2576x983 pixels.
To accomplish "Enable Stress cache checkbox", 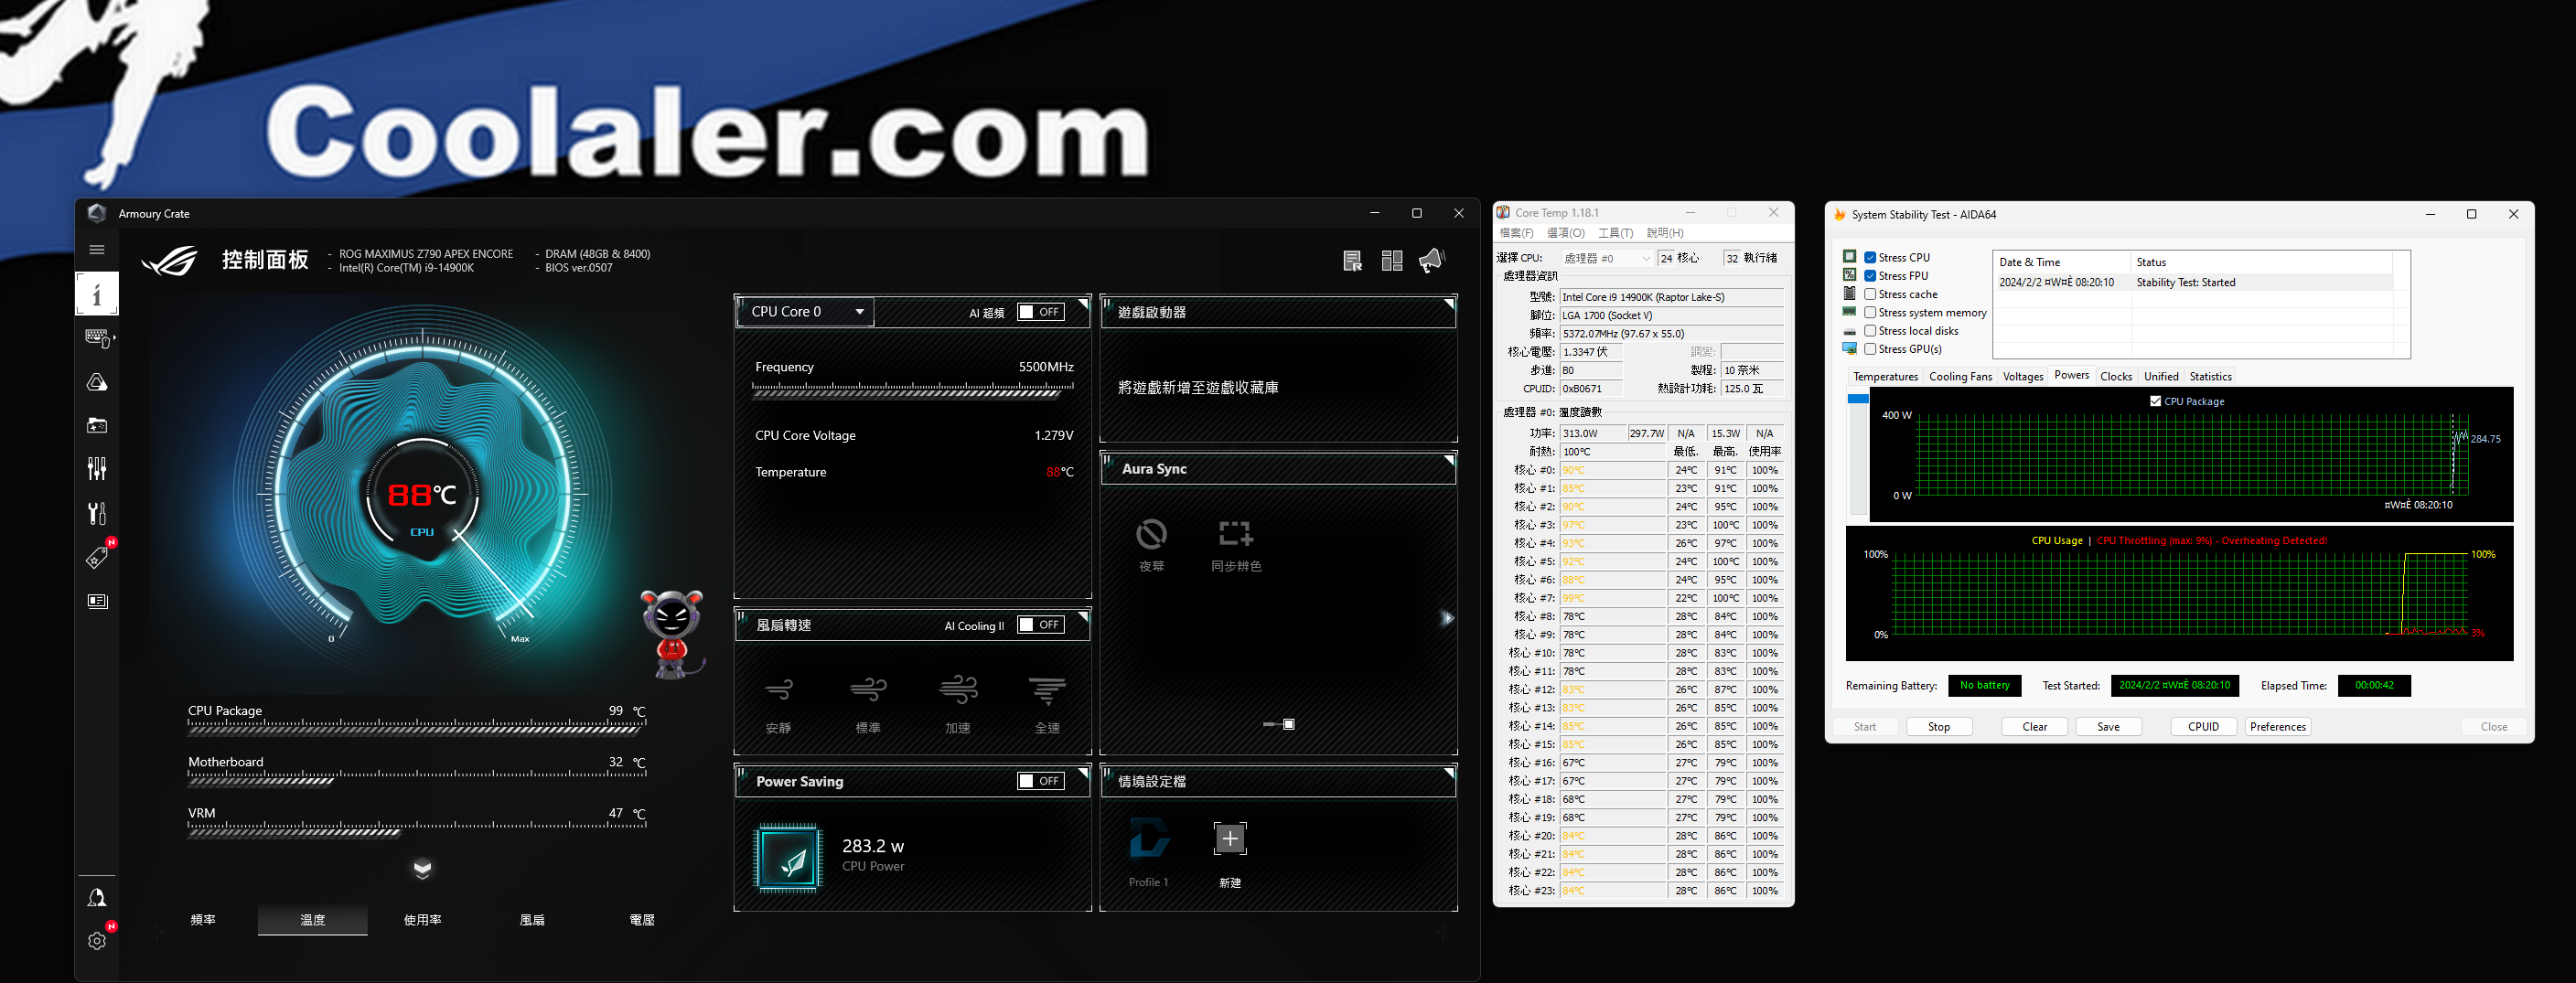I will (1870, 294).
